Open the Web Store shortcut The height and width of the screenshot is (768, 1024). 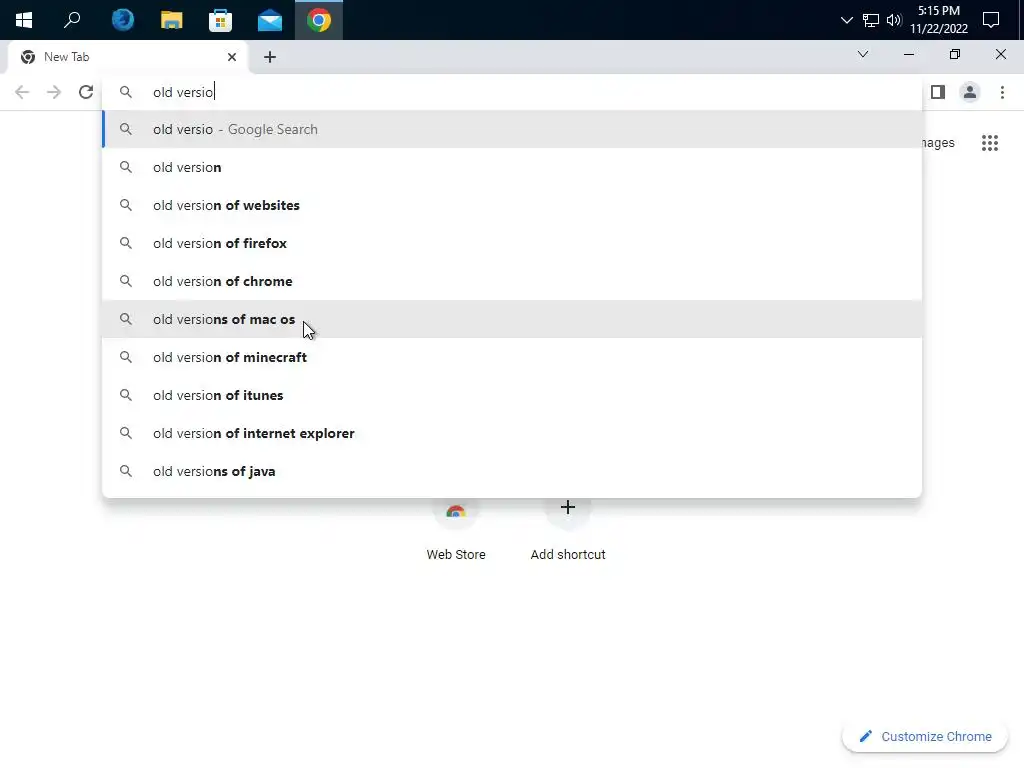click(x=456, y=532)
